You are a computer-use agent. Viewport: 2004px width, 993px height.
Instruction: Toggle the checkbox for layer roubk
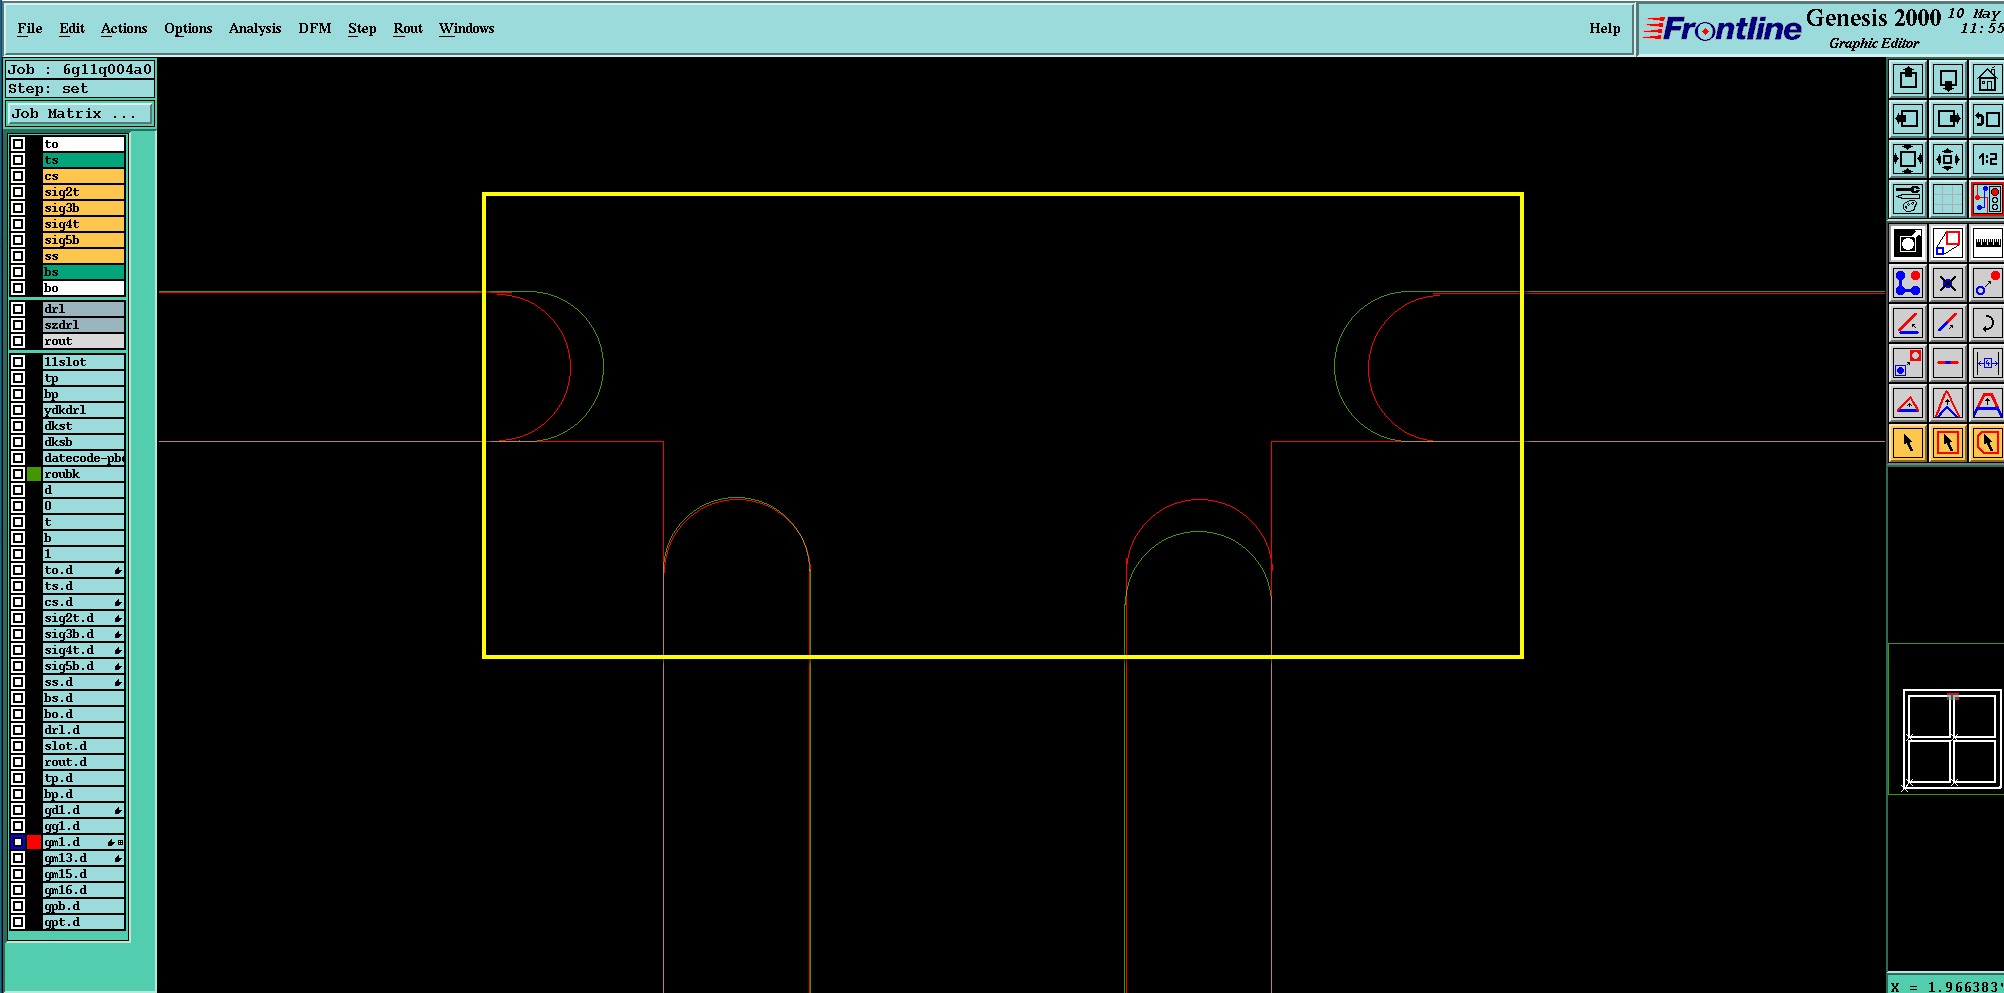[18, 474]
